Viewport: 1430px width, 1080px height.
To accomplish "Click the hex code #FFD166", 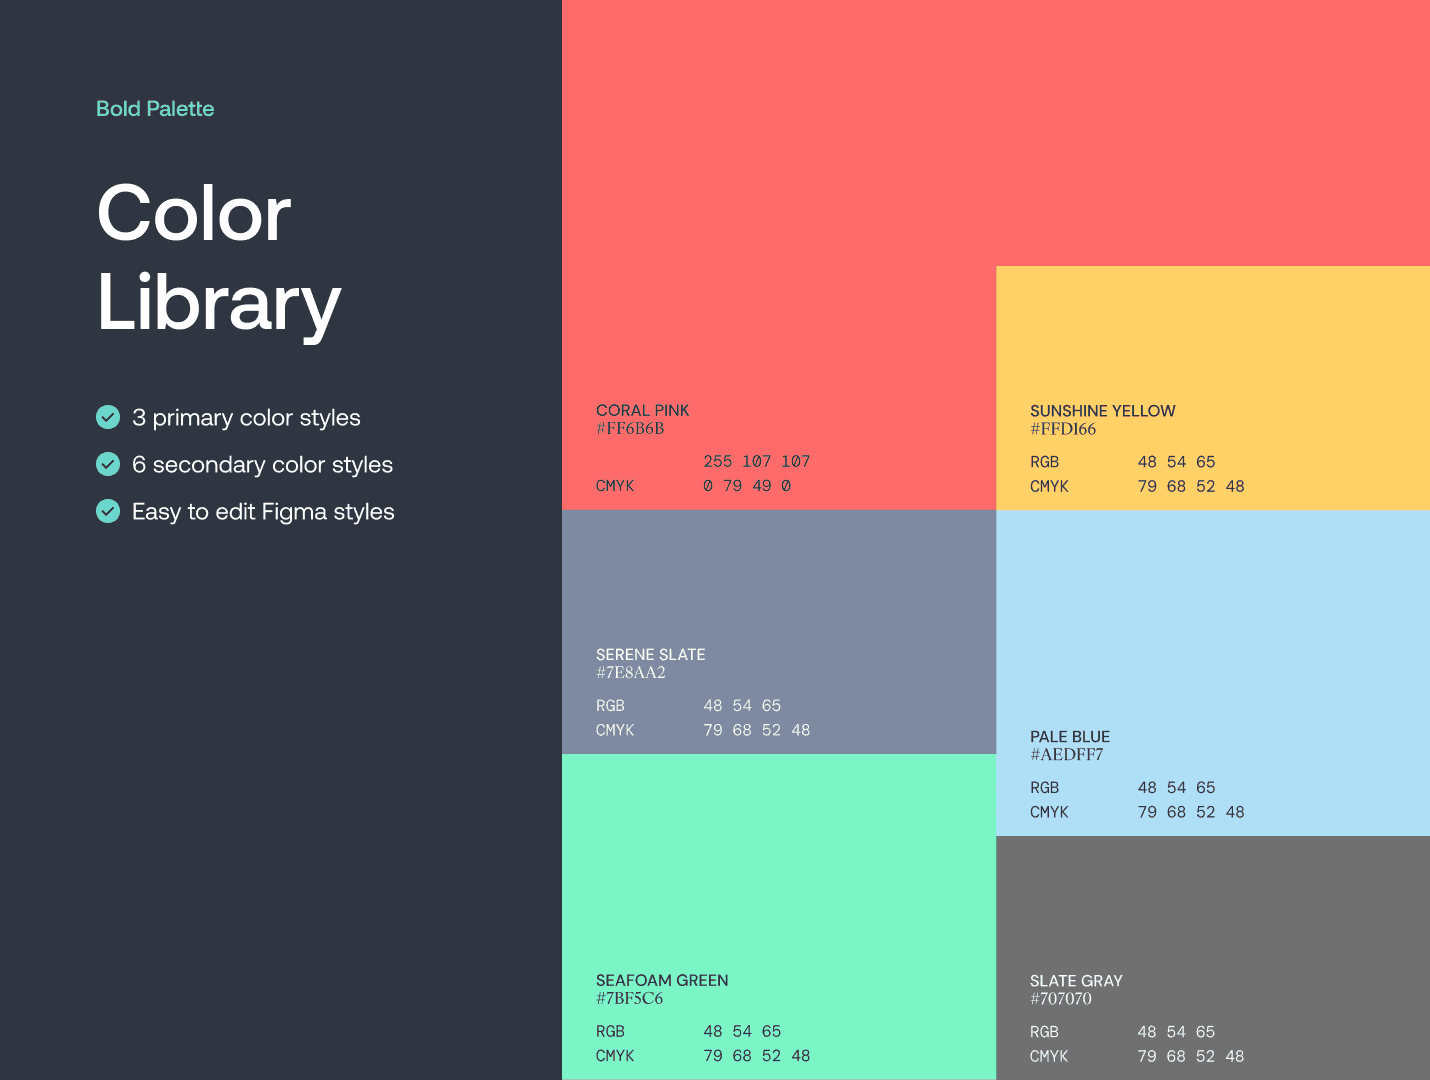I will [1063, 429].
